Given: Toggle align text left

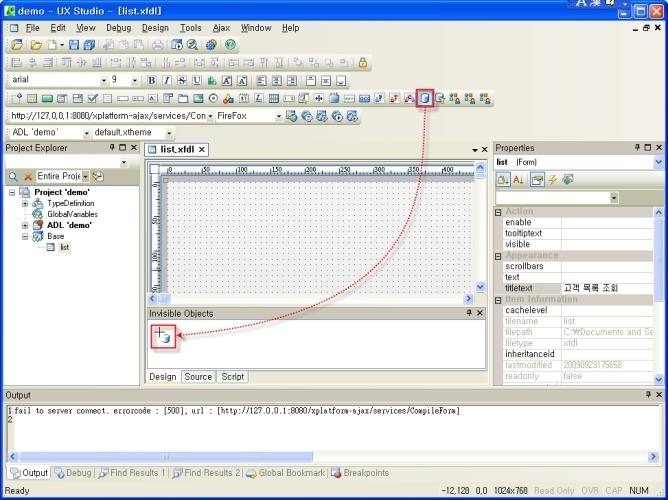Looking at the screenshot, I should pos(261,80).
